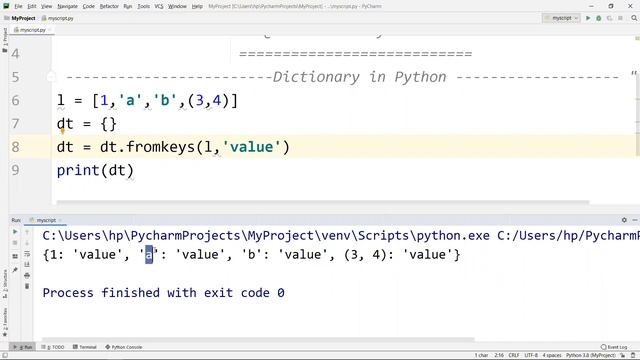Collapse the docstring fold marker on line 5
The image size is (640, 360).
tap(51, 77)
